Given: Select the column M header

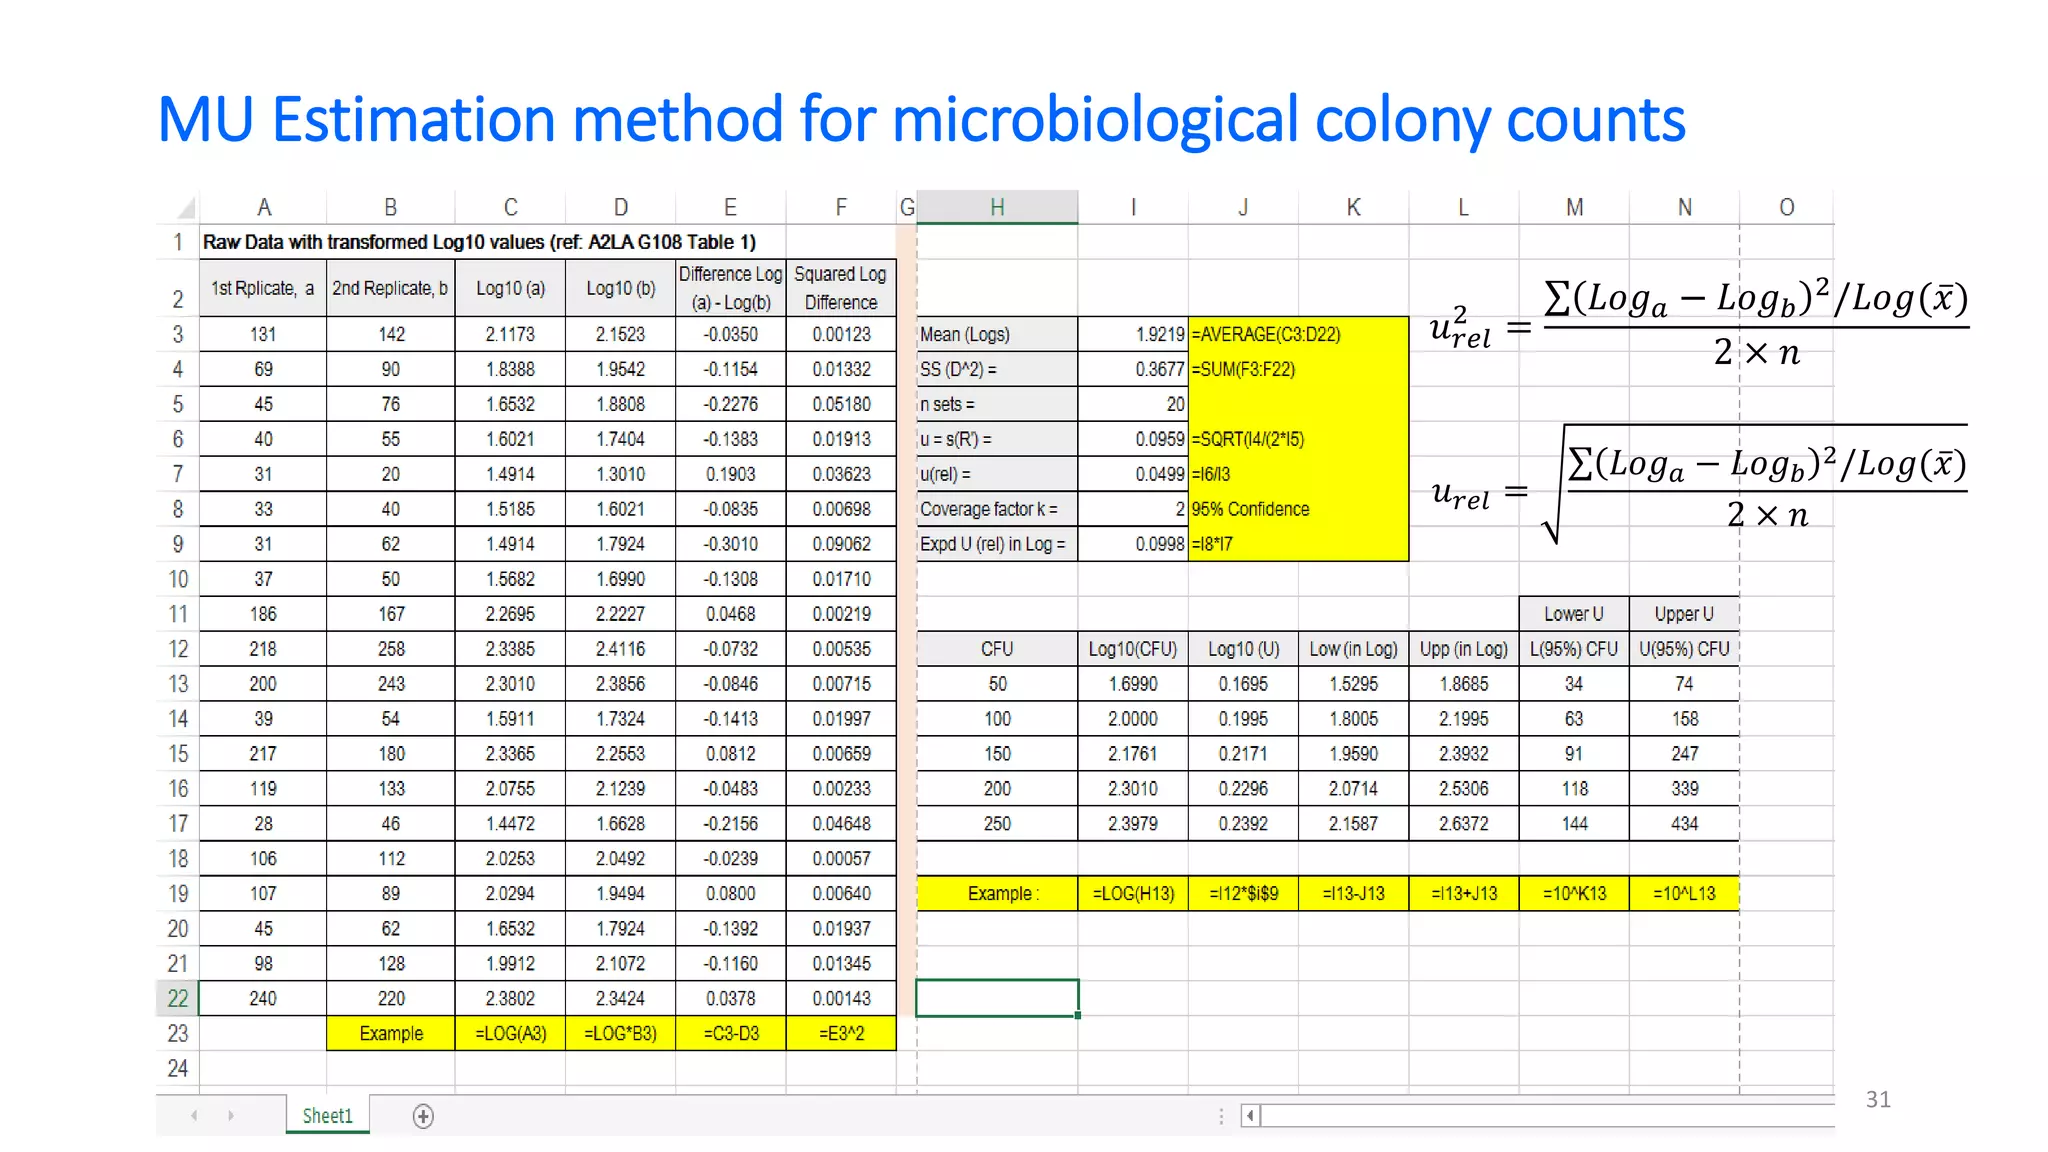Looking at the screenshot, I should point(1574,207).
